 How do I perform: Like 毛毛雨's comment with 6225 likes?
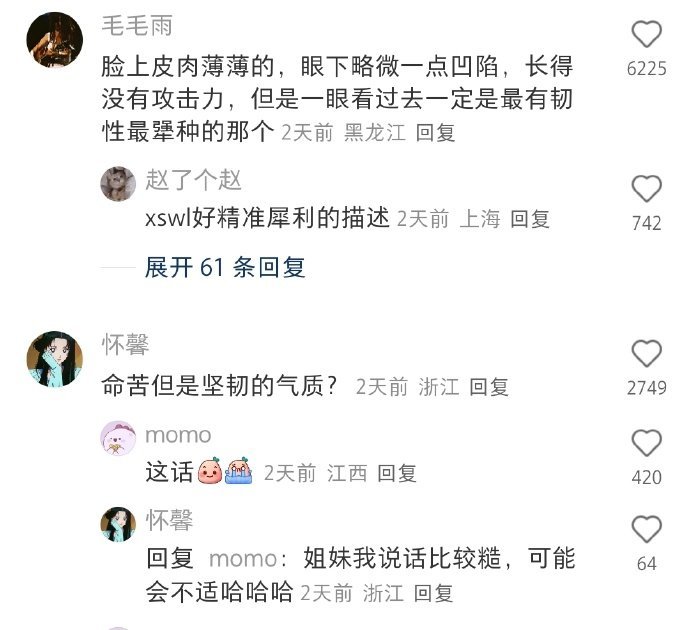click(646, 34)
